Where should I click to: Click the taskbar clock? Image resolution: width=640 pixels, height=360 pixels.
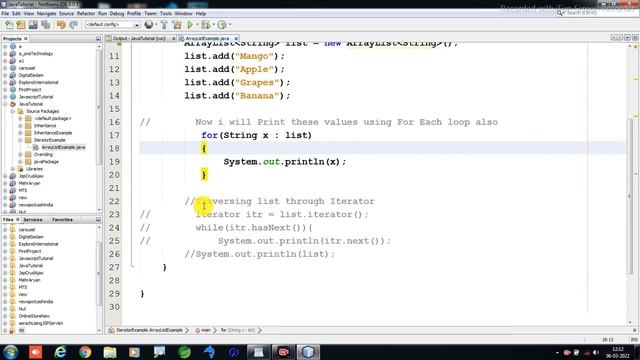pyautogui.click(x=617, y=352)
